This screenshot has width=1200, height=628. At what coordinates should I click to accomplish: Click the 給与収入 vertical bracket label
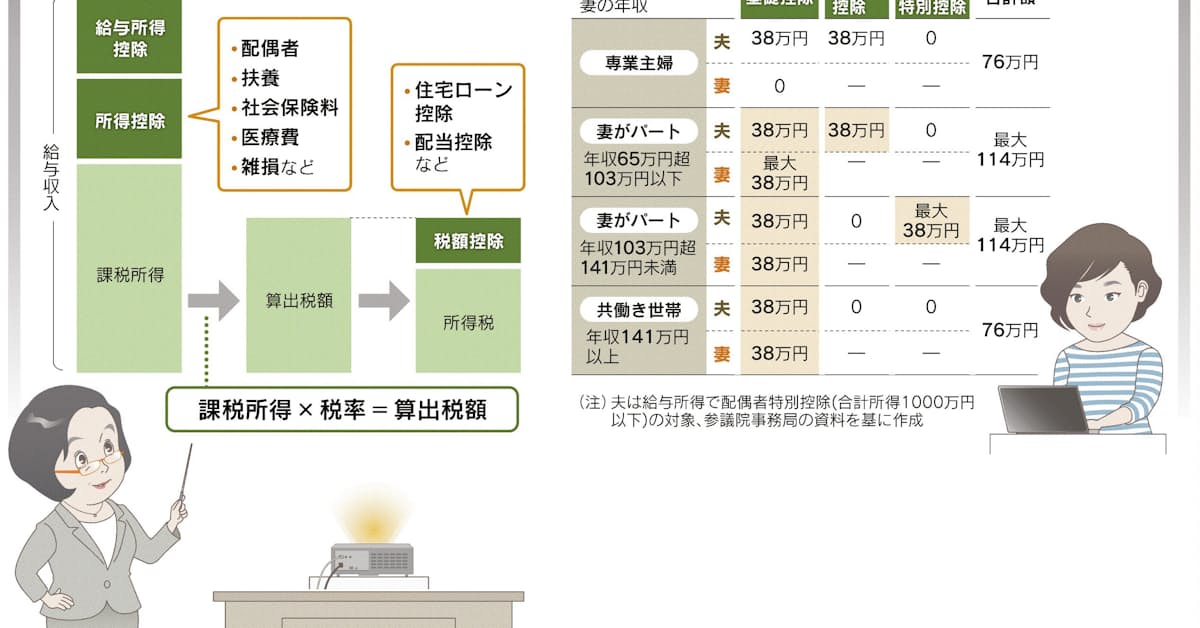[x=52, y=178]
